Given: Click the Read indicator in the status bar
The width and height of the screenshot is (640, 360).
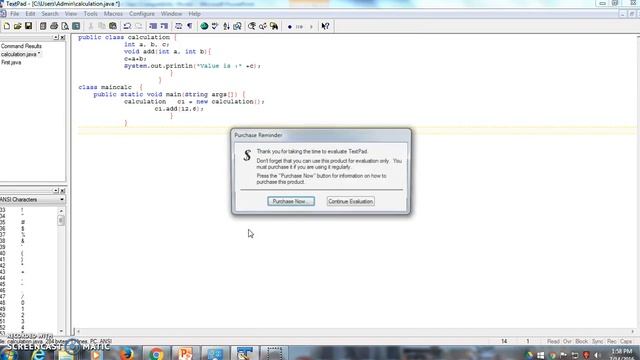Looking at the screenshot, I should click(553, 341).
